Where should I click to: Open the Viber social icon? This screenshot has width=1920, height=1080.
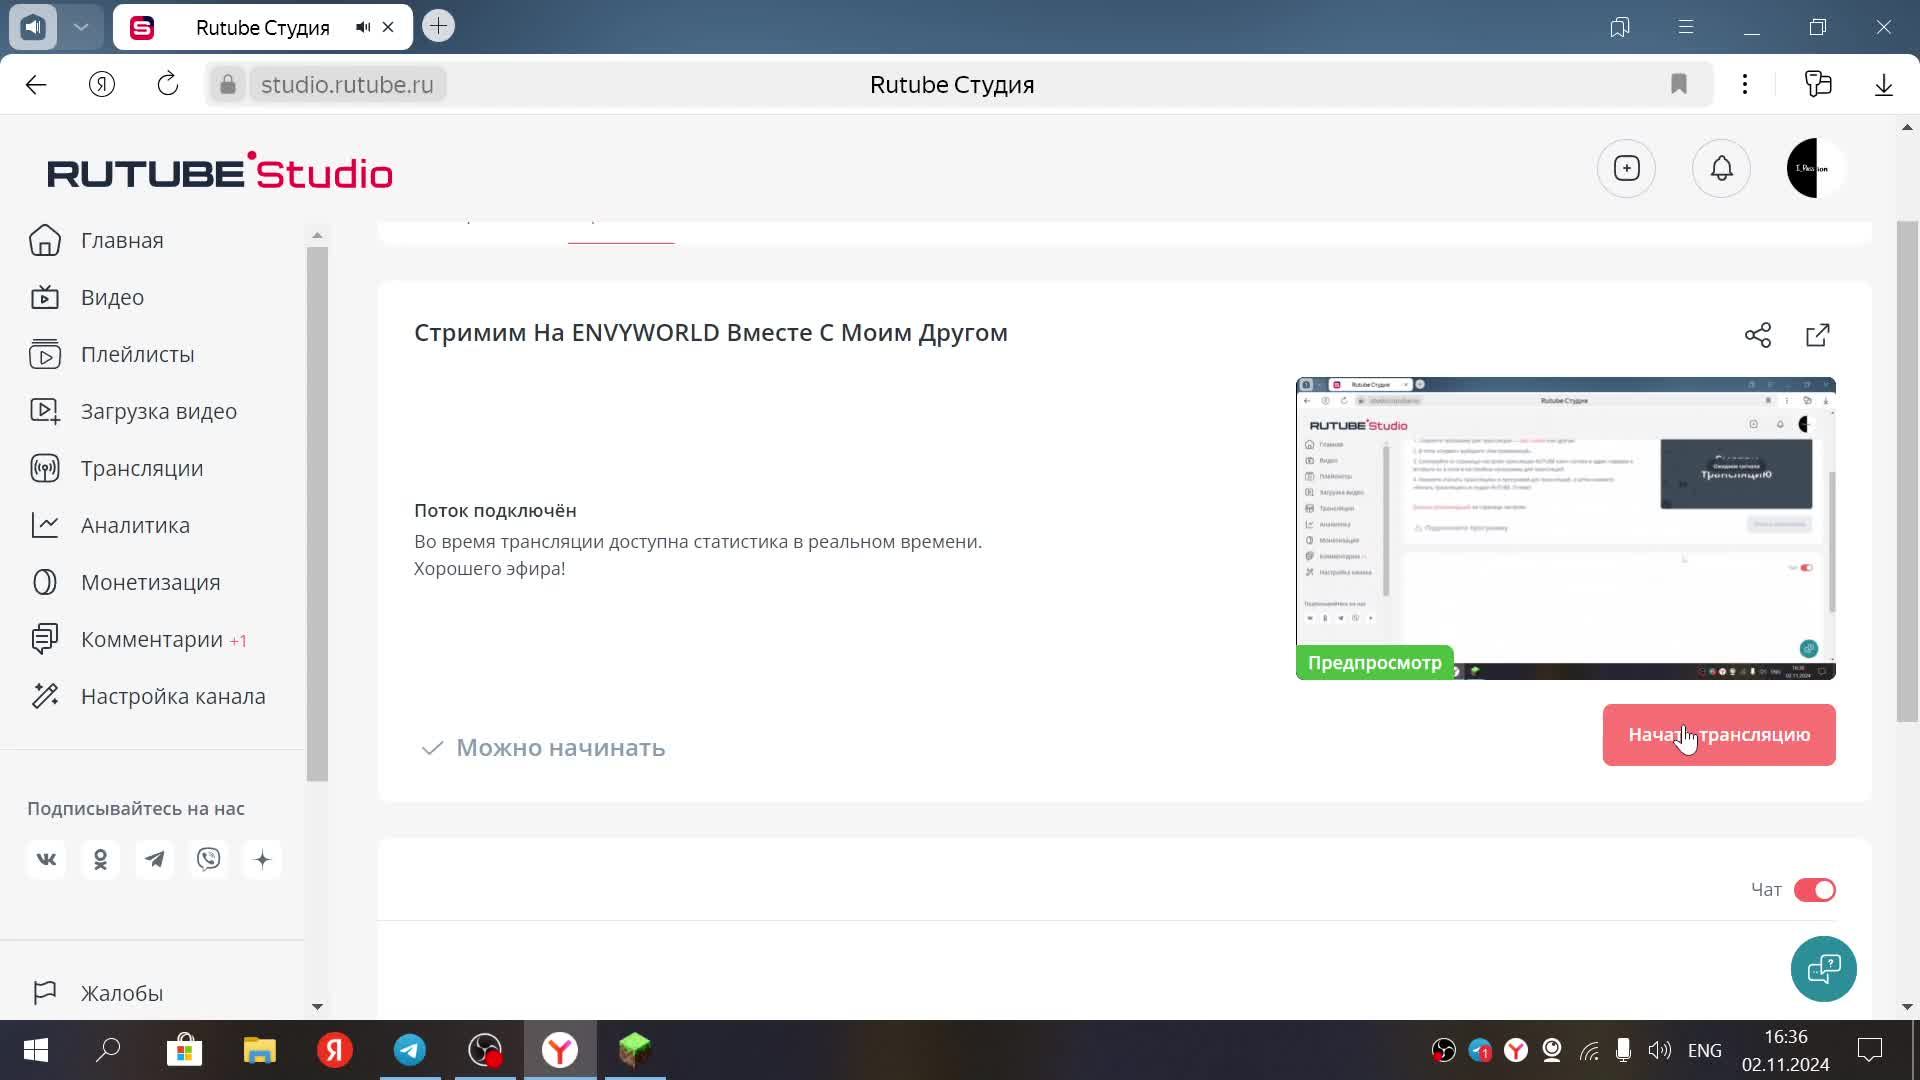(x=208, y=860)
